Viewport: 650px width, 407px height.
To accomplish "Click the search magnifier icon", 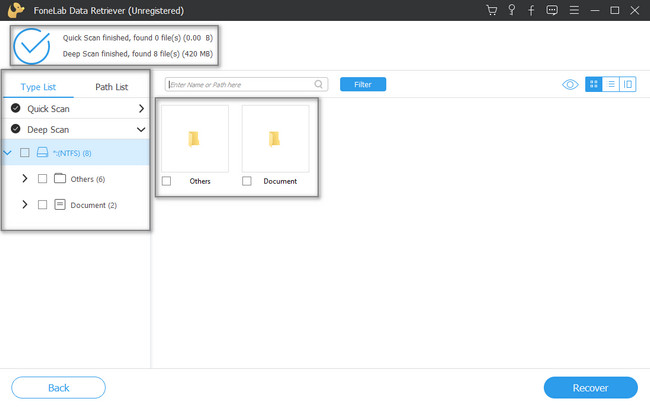I will point(318,84).
